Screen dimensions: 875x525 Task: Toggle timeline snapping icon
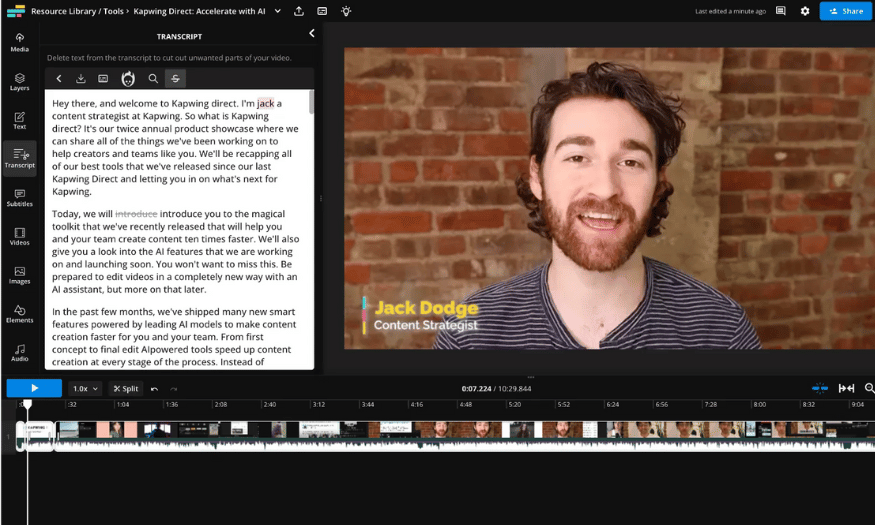tap(820, 388)
